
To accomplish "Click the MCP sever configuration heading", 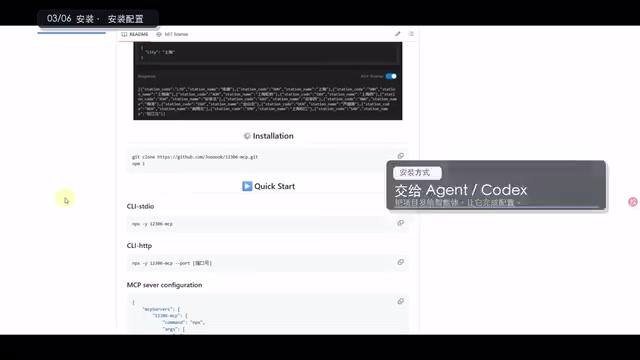I will pyautogui.click(x=164, y=285).
